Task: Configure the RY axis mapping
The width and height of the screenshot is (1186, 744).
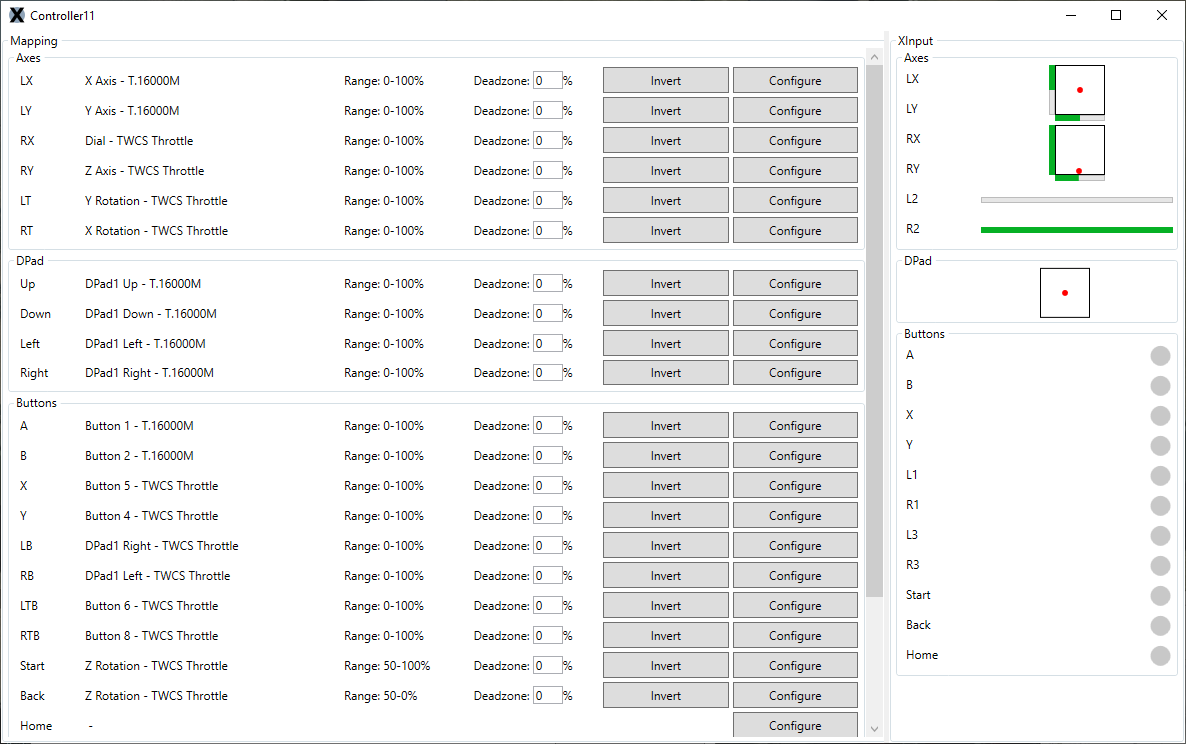Action: tap(795, 171)
